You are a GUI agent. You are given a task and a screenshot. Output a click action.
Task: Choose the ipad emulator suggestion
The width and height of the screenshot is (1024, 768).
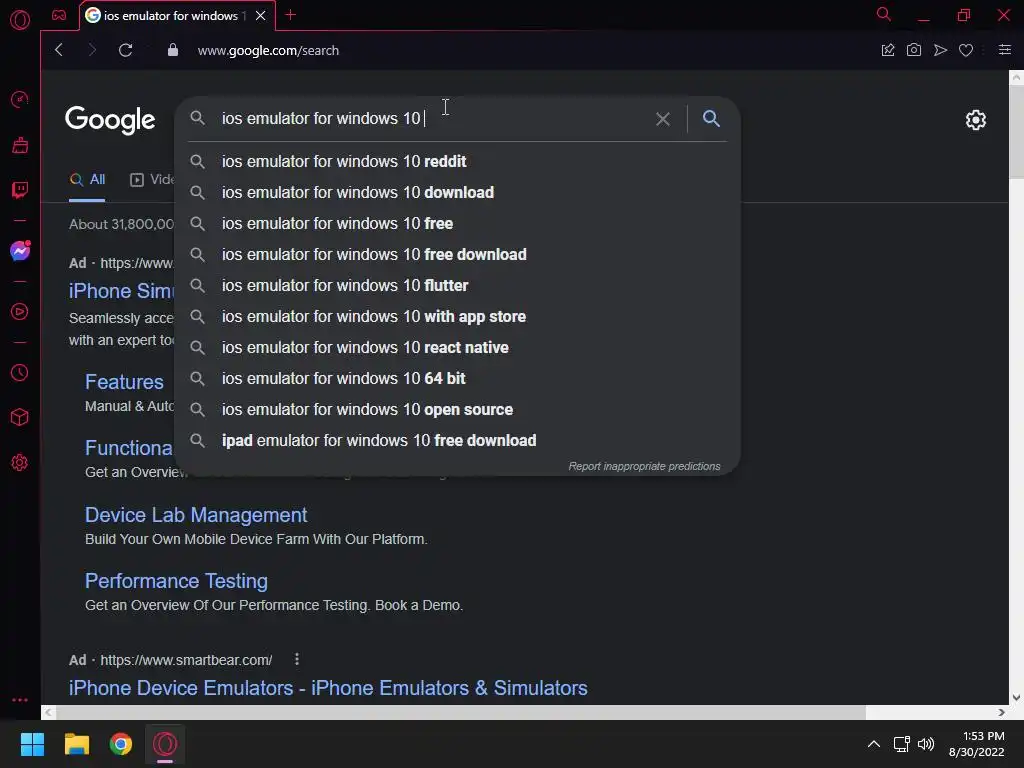(x=457, y=440)
